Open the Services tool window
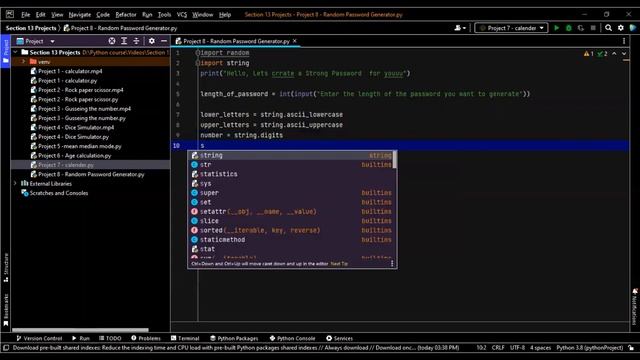Image resolution: width=640 pixels, height=360 pixels. 339,338
